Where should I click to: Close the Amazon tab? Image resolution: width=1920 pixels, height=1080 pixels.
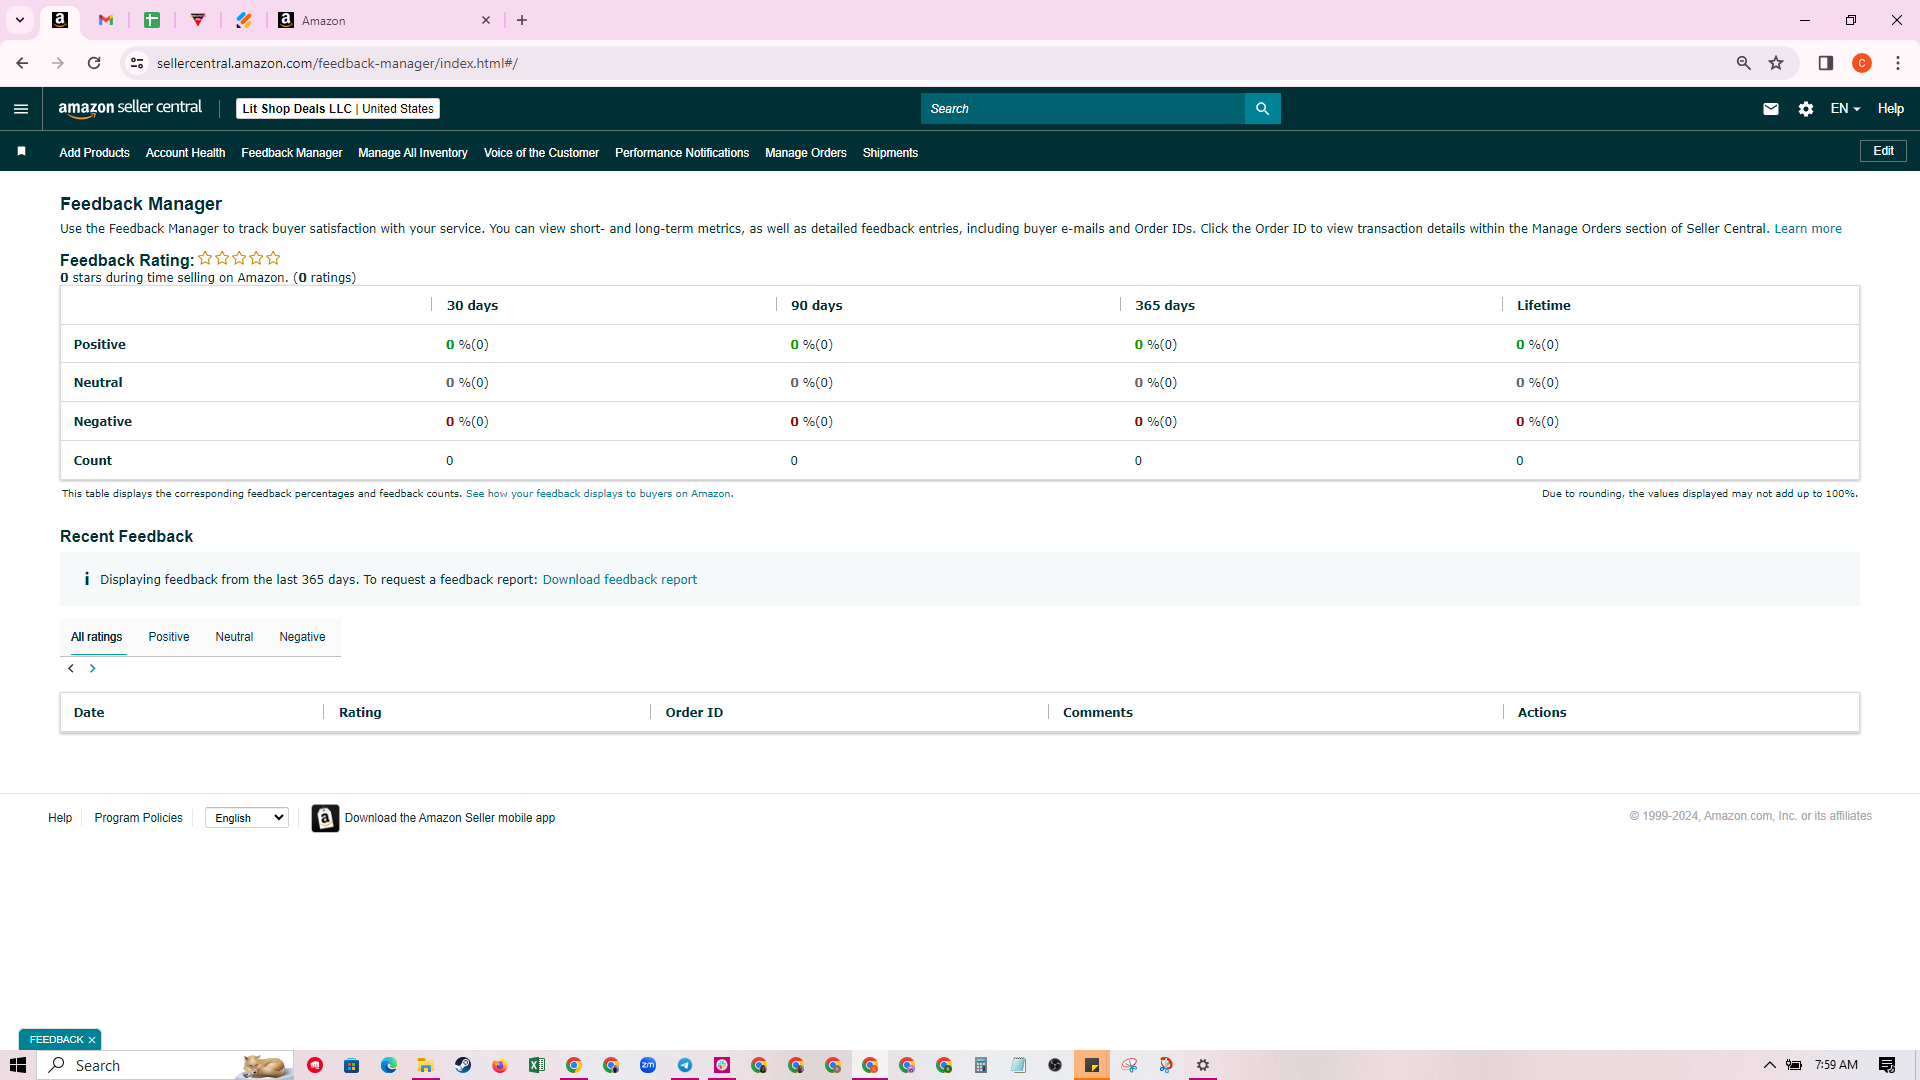(x=486, y=20)
